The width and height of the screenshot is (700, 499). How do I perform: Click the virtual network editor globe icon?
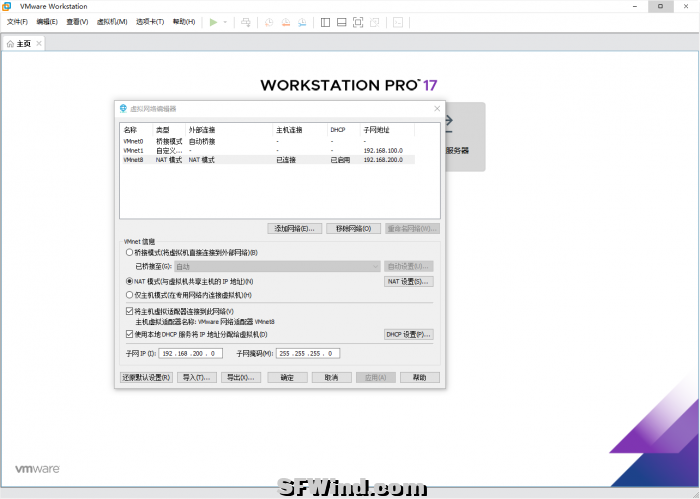123,108
